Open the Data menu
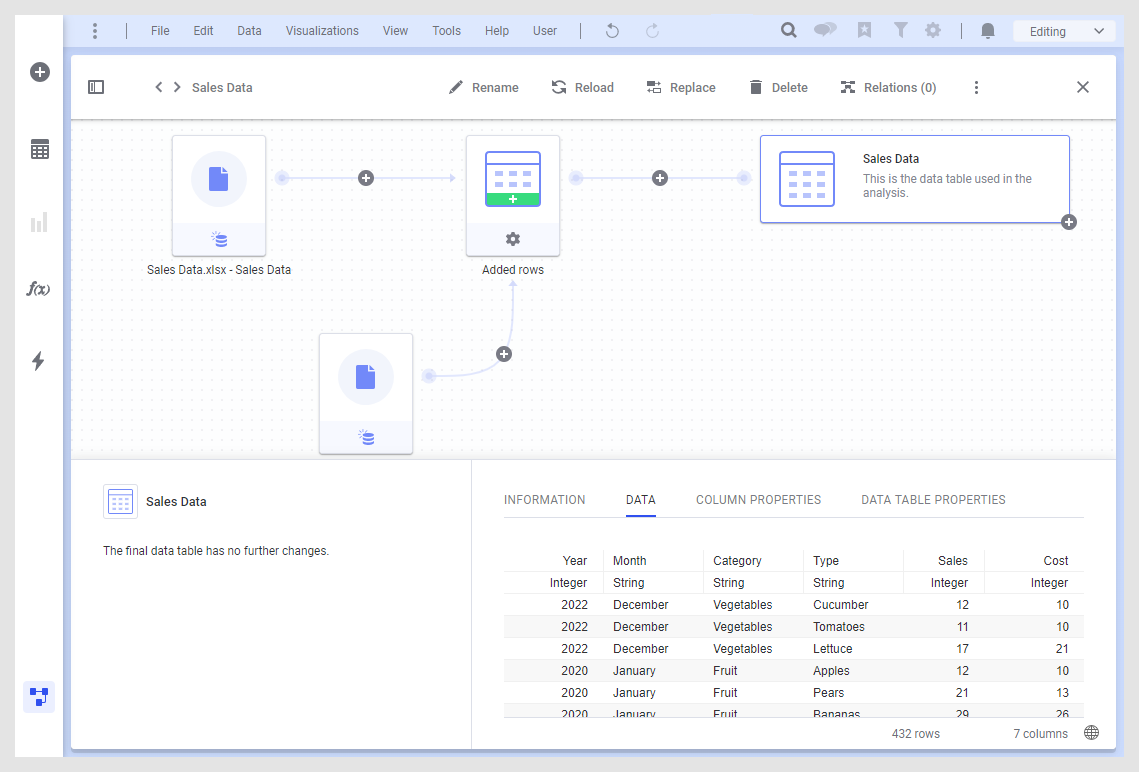The width and height of the screenshot is (1139, 772). (x=249, y=31)
